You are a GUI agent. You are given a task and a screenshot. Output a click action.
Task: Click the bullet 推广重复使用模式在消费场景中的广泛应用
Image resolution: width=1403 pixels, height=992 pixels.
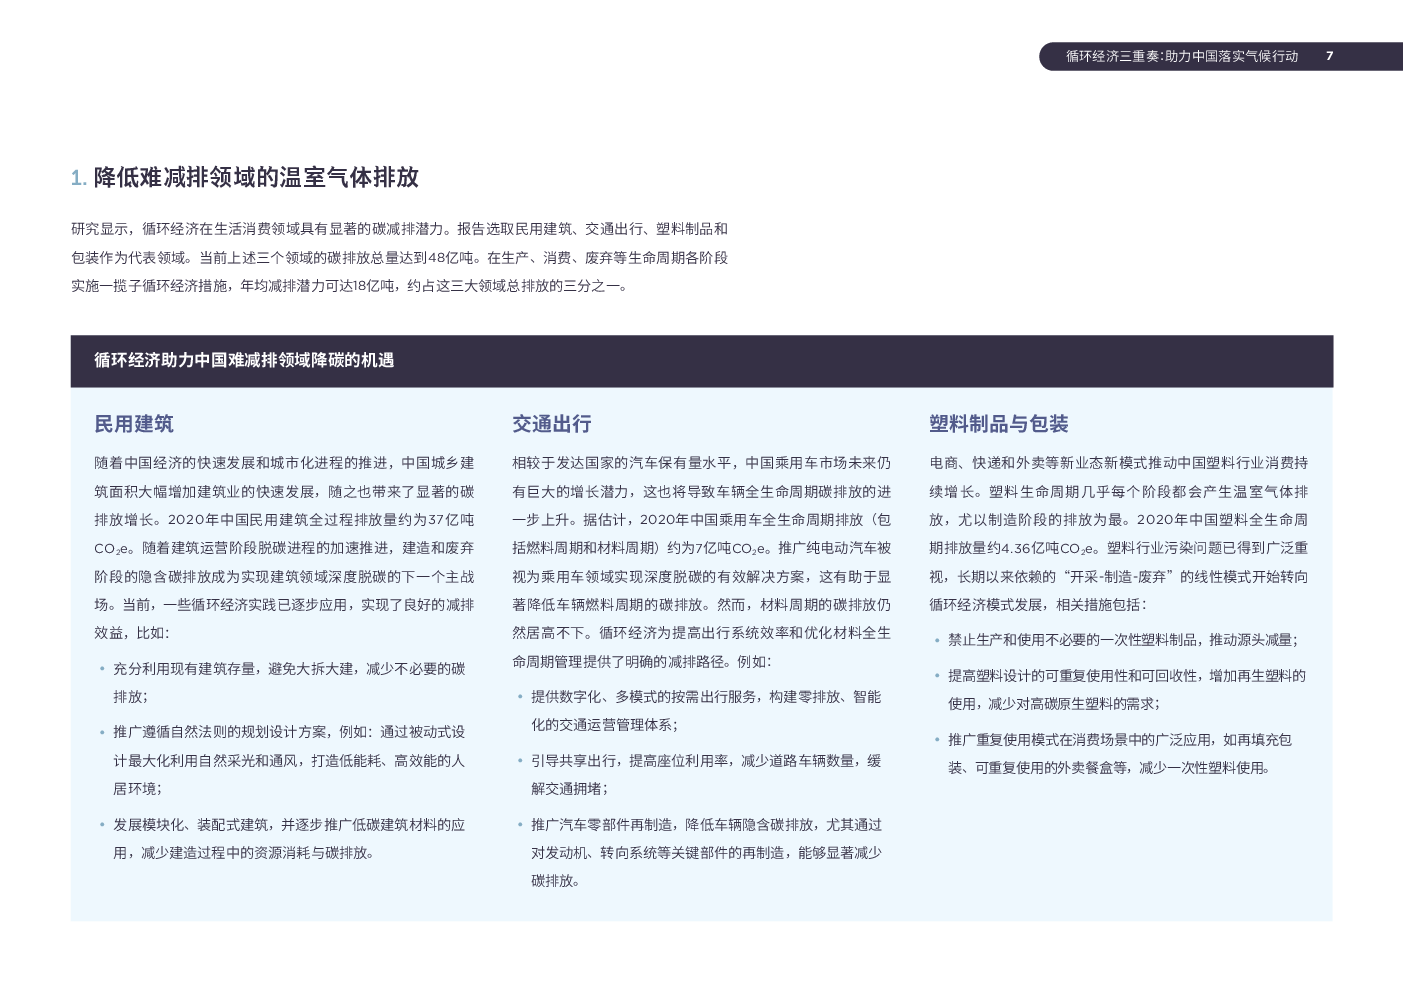tap(1120, 753)
